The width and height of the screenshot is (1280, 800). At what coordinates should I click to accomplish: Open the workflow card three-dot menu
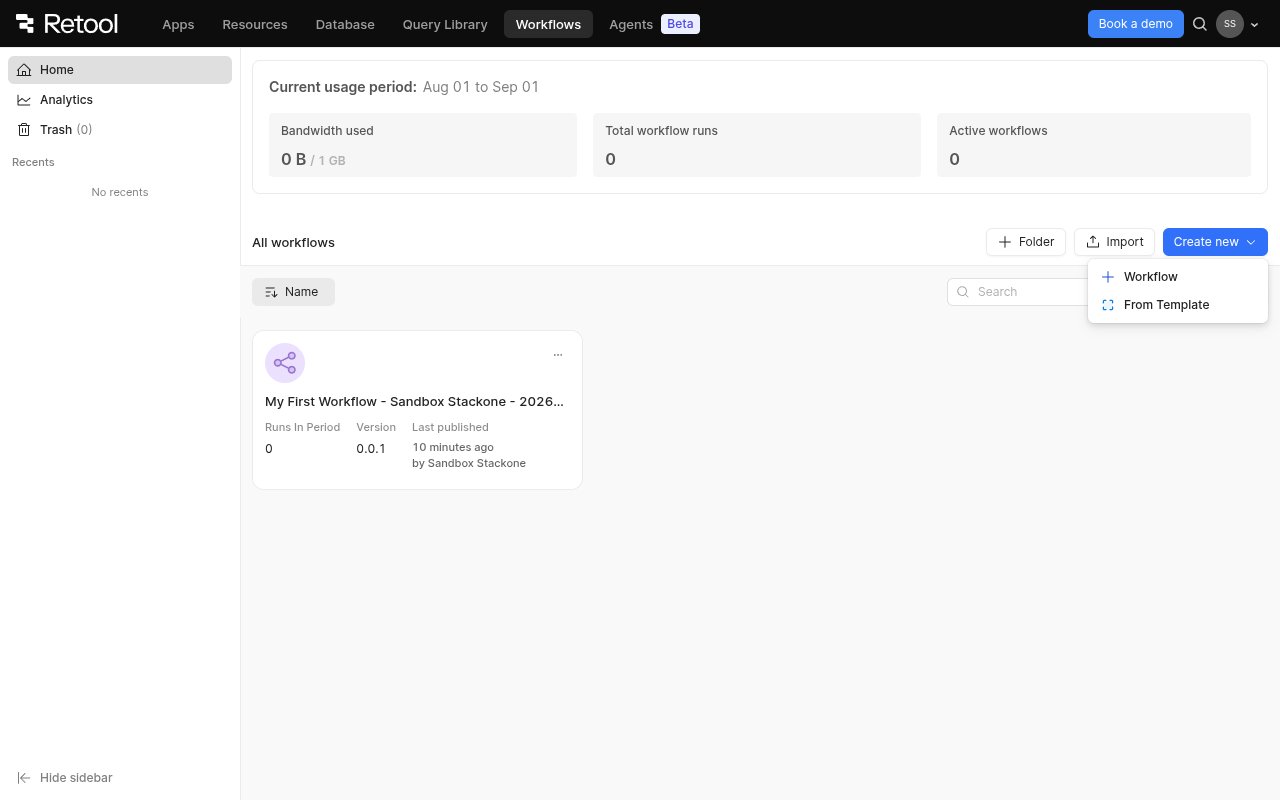click(x=558, y=355)
